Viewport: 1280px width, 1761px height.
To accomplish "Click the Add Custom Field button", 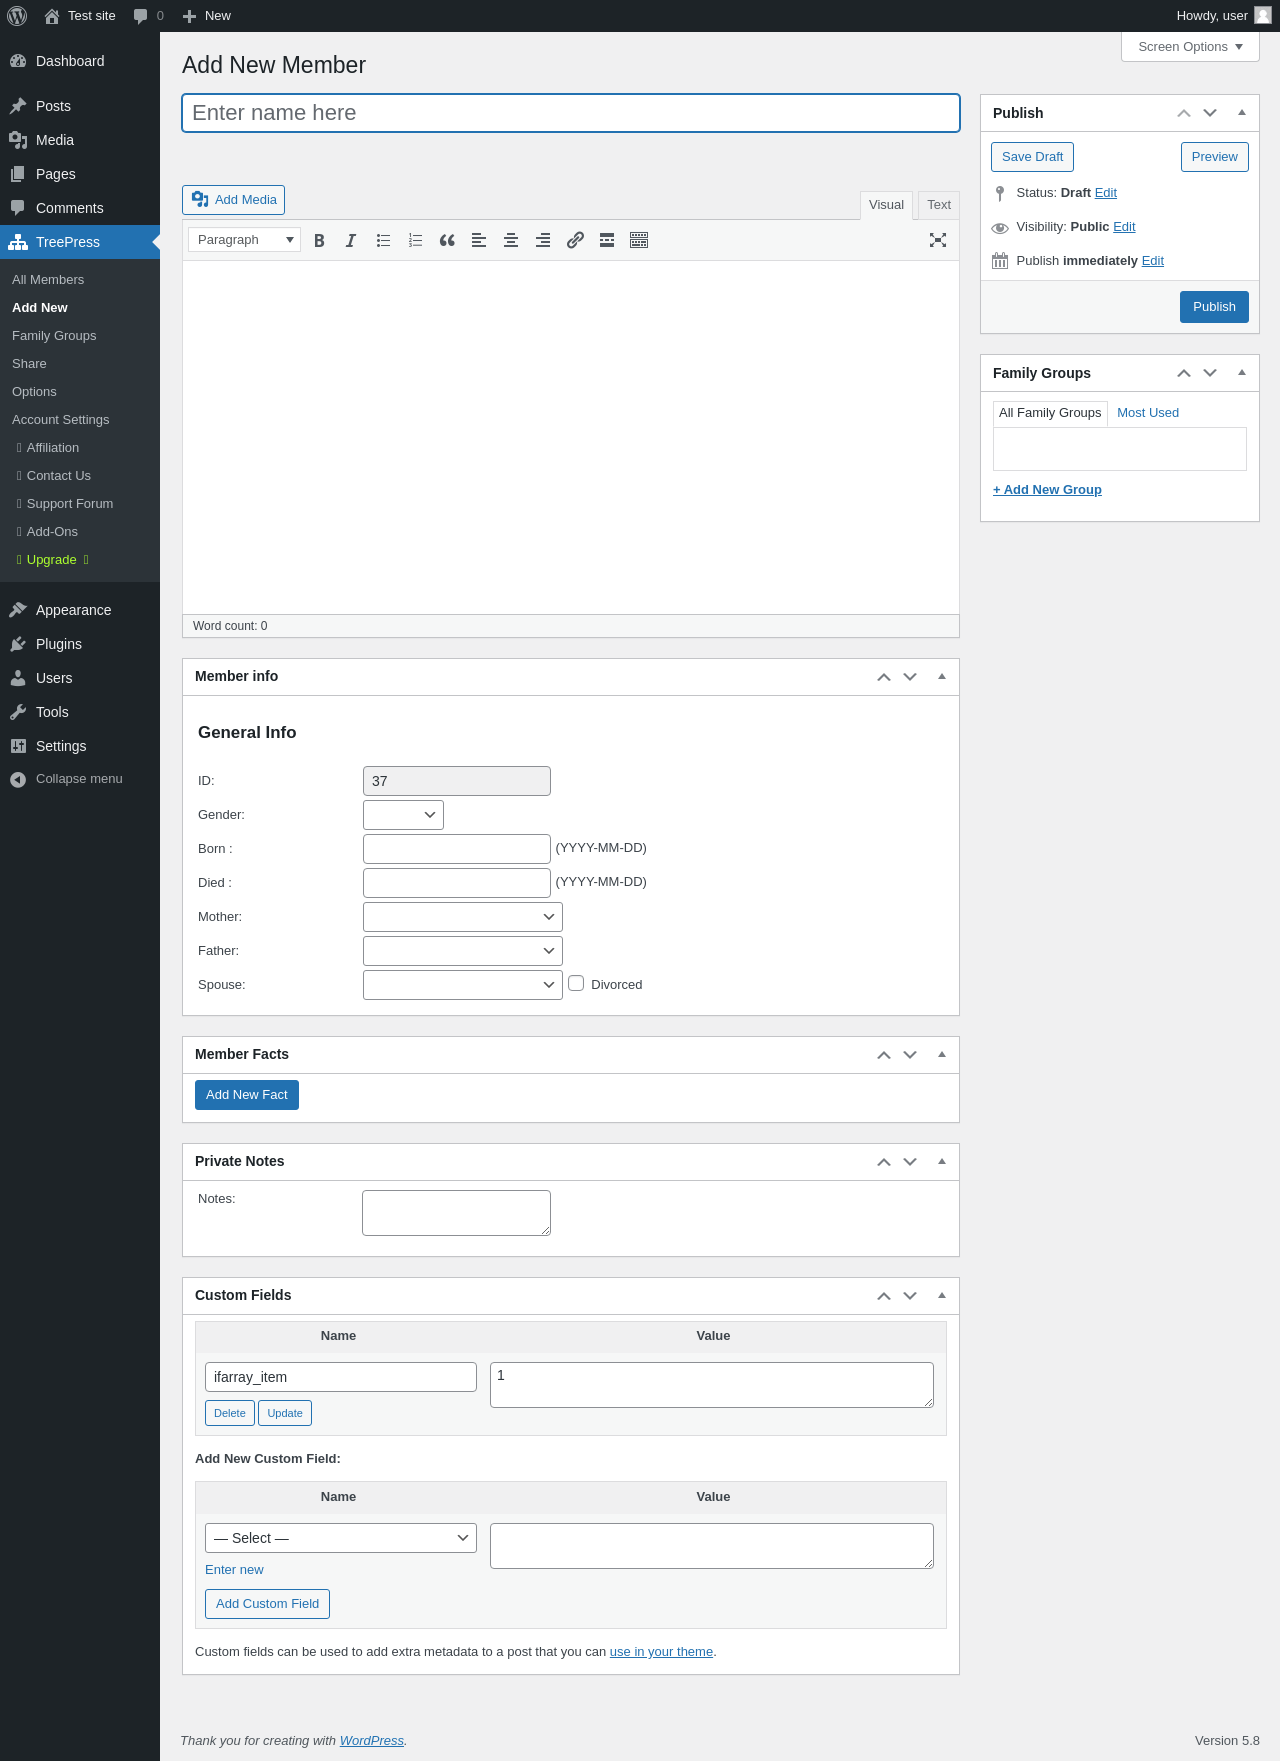I will point(267,1604).
